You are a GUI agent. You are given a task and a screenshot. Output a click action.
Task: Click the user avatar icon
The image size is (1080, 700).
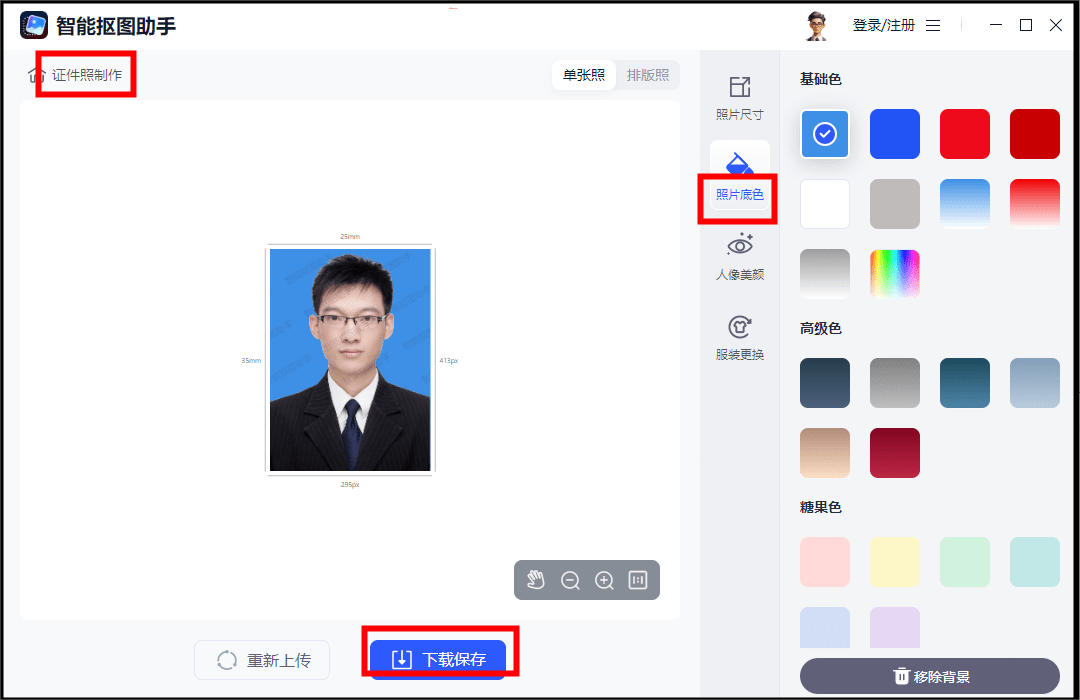pos(817,25)
